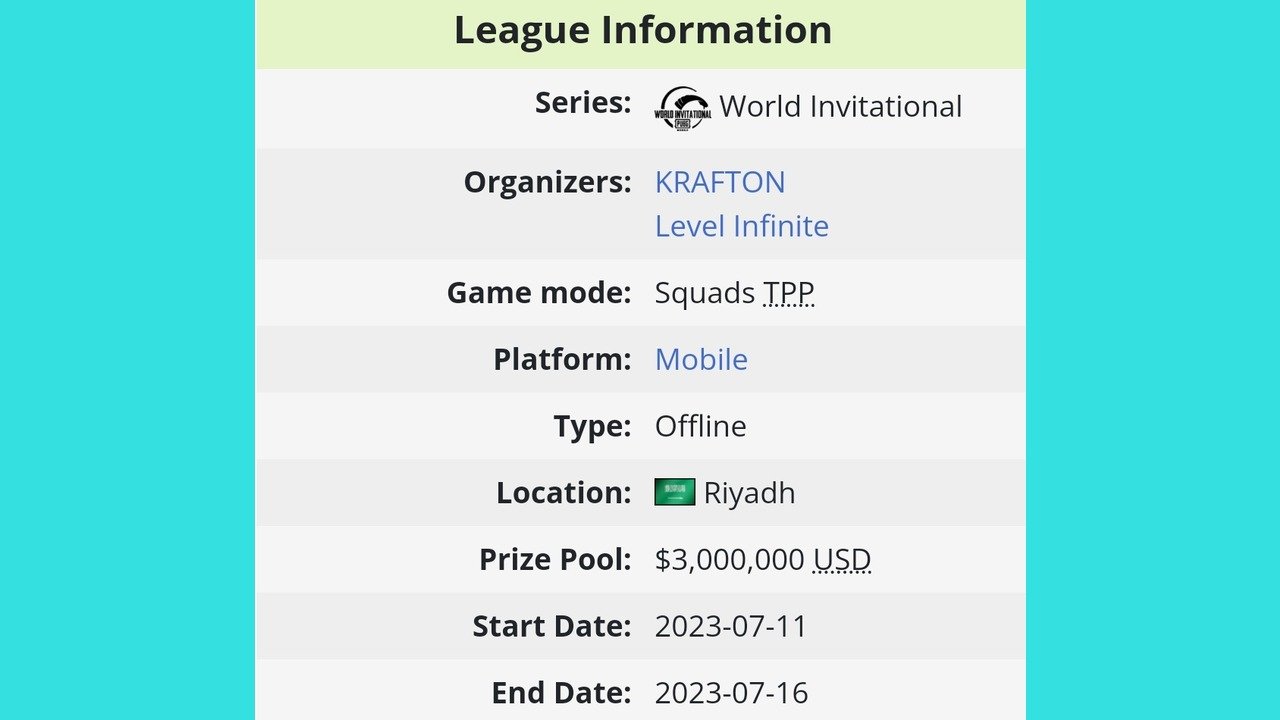Click the World Invitational series name
The width and height of the screenshot is (1280, 720).
point(841,106)
